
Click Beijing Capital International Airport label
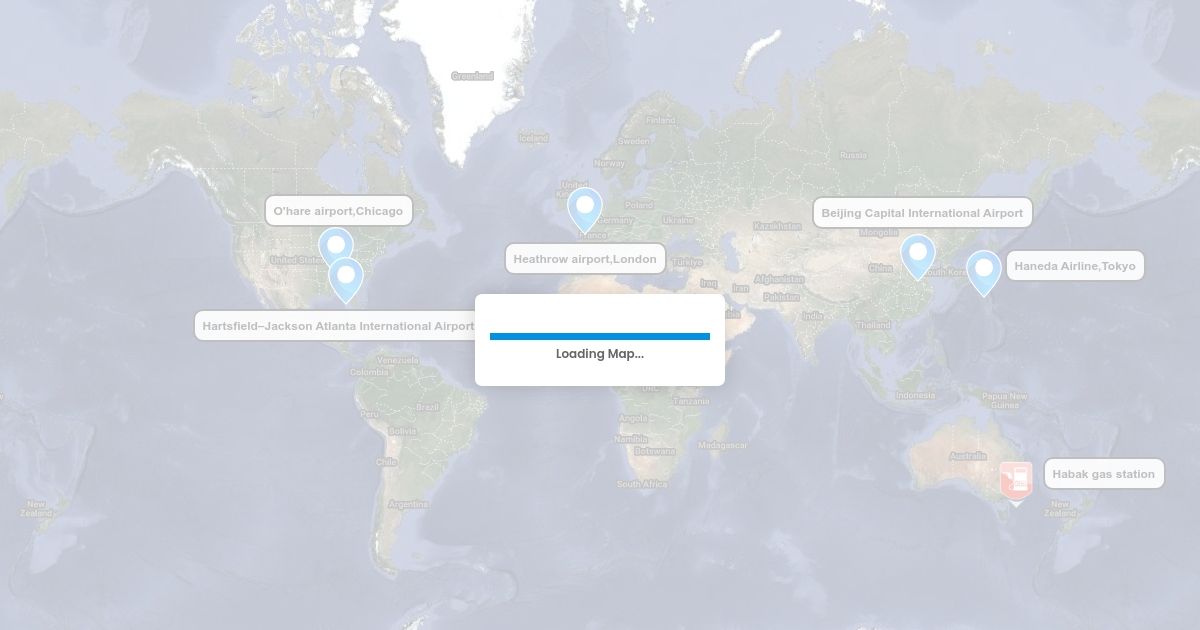(922, 213)
